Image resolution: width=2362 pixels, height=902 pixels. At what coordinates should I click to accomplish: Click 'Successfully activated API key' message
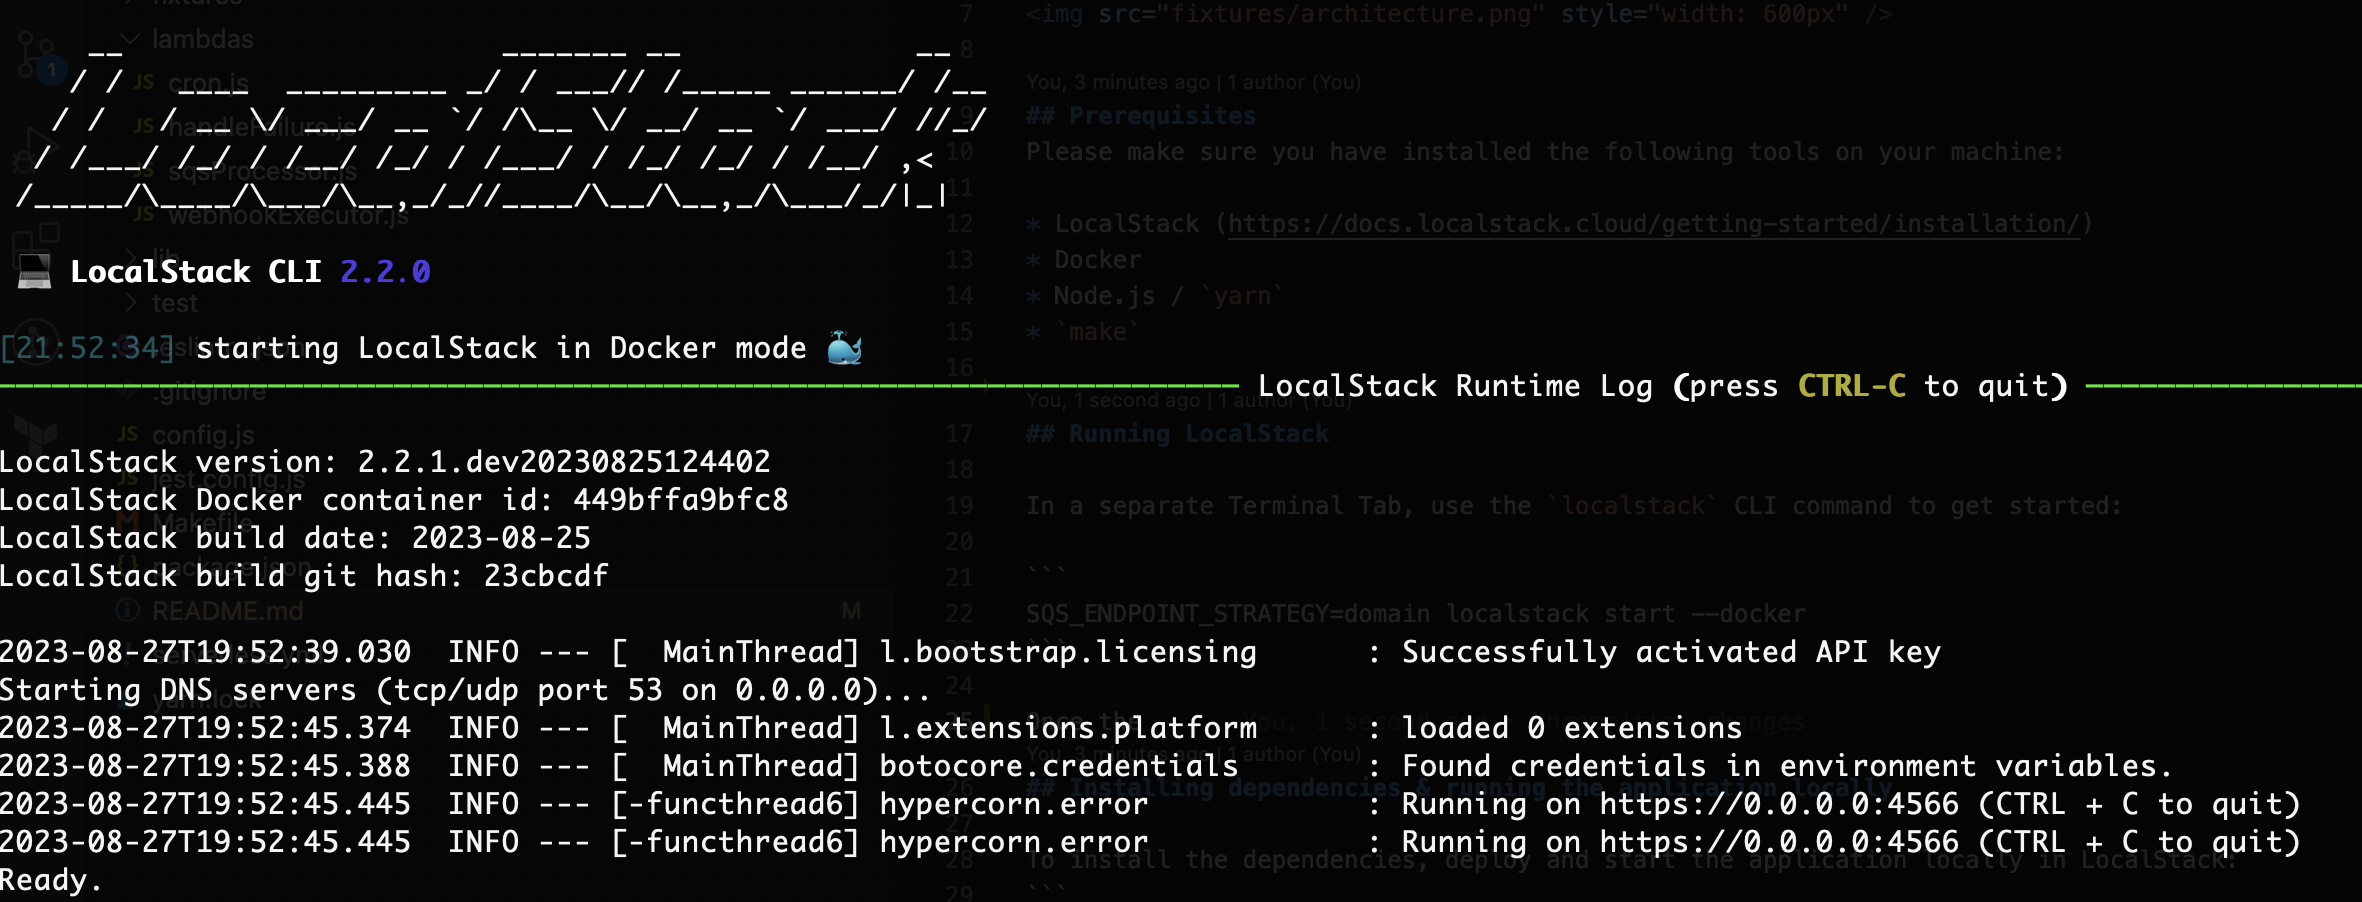coord(1671,652)
